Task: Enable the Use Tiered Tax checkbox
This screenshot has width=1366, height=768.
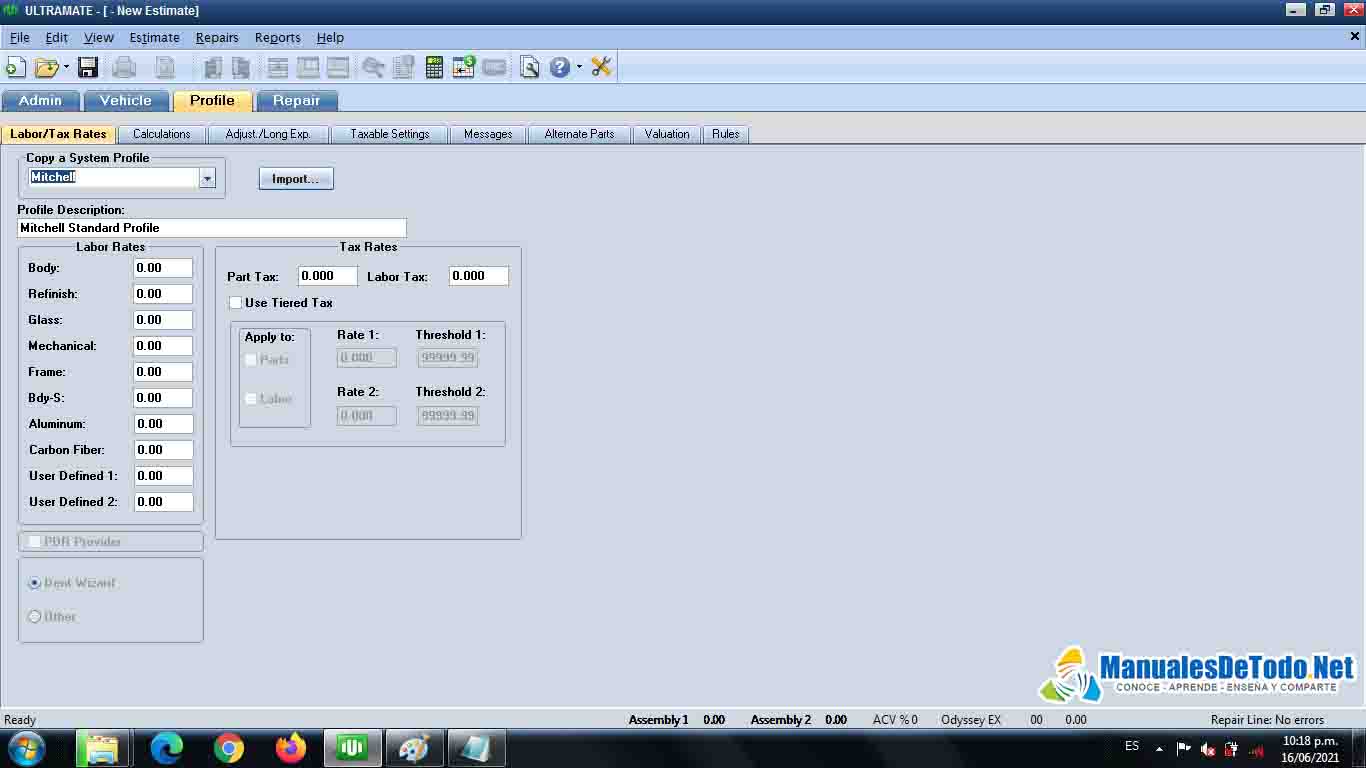Action: click(x=236, y=303)
